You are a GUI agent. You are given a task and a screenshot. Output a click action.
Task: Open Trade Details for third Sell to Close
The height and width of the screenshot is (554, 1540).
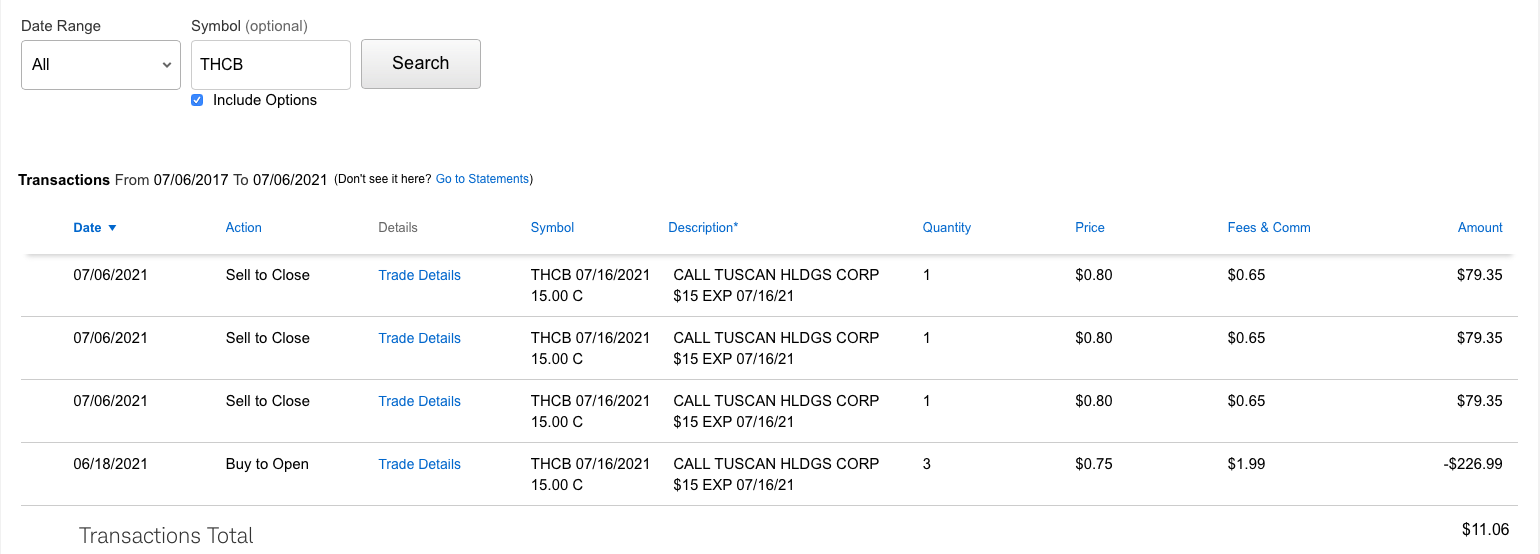tap(419, 401)
